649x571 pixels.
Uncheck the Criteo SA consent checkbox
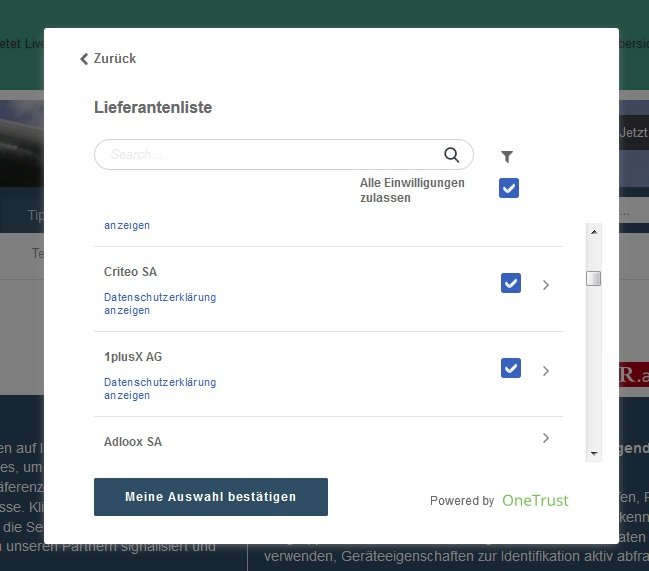click(511, 283)
